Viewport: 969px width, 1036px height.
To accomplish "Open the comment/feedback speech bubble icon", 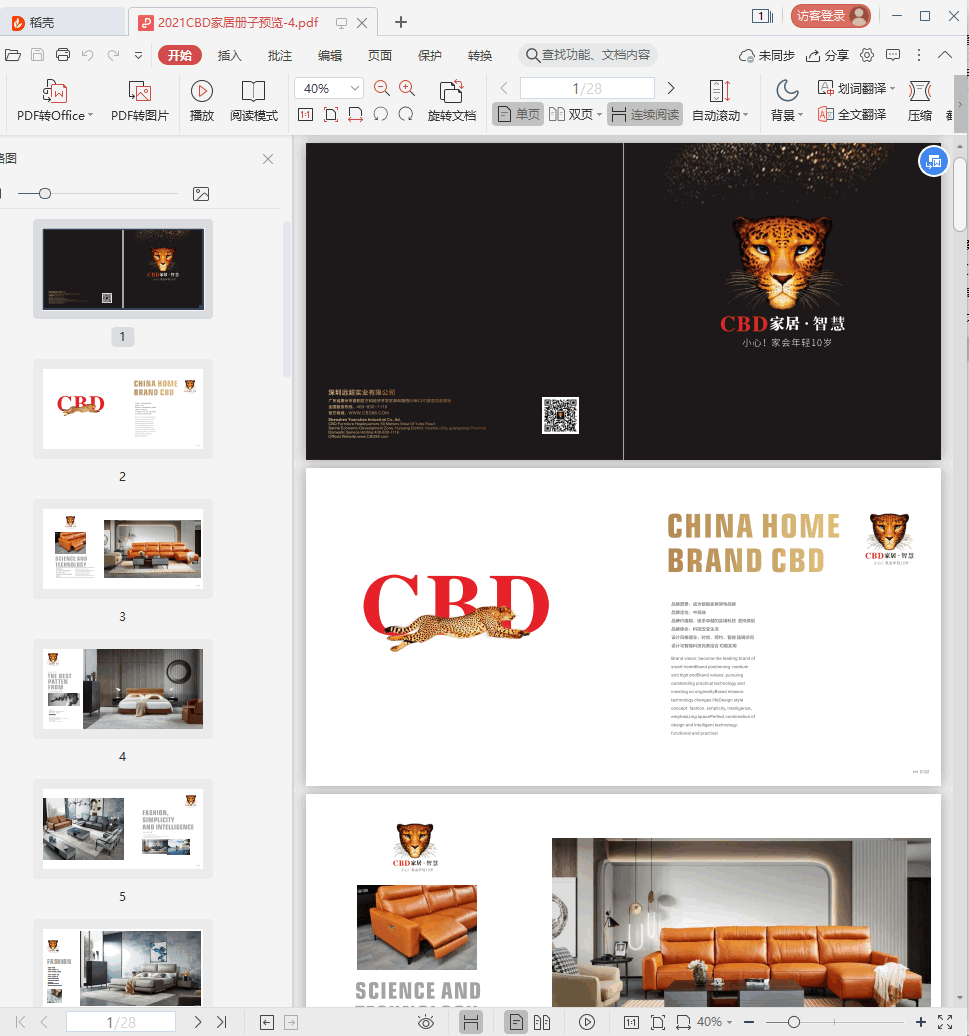I will [x=893, y=55].
